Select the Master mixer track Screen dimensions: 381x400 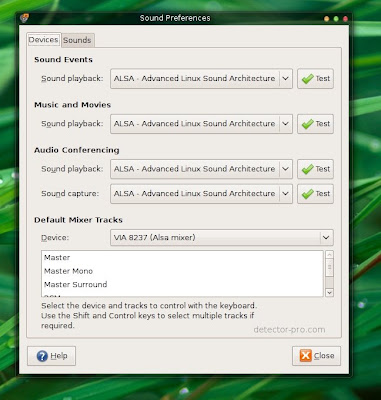[182, 258]
